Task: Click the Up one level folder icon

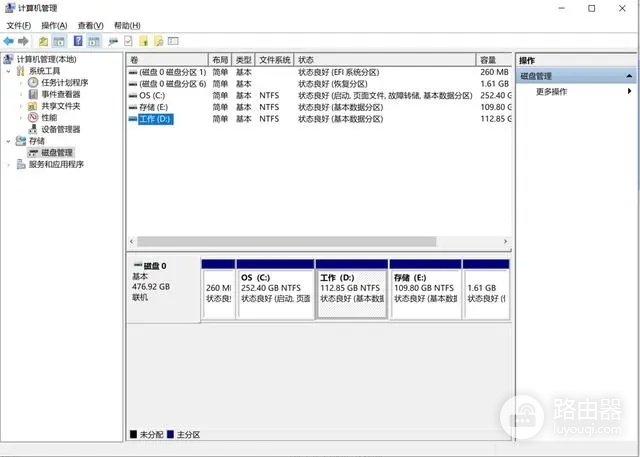Action: pyautogui.click(x=43, y=41)
